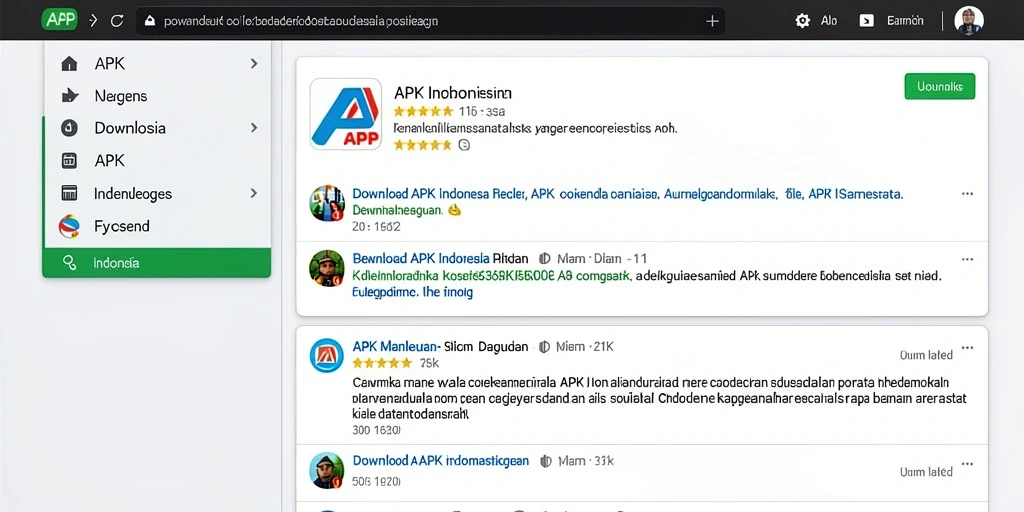Expand the Downlosia sidebar chevron
1024x512 pixels.
click(254, 128)
